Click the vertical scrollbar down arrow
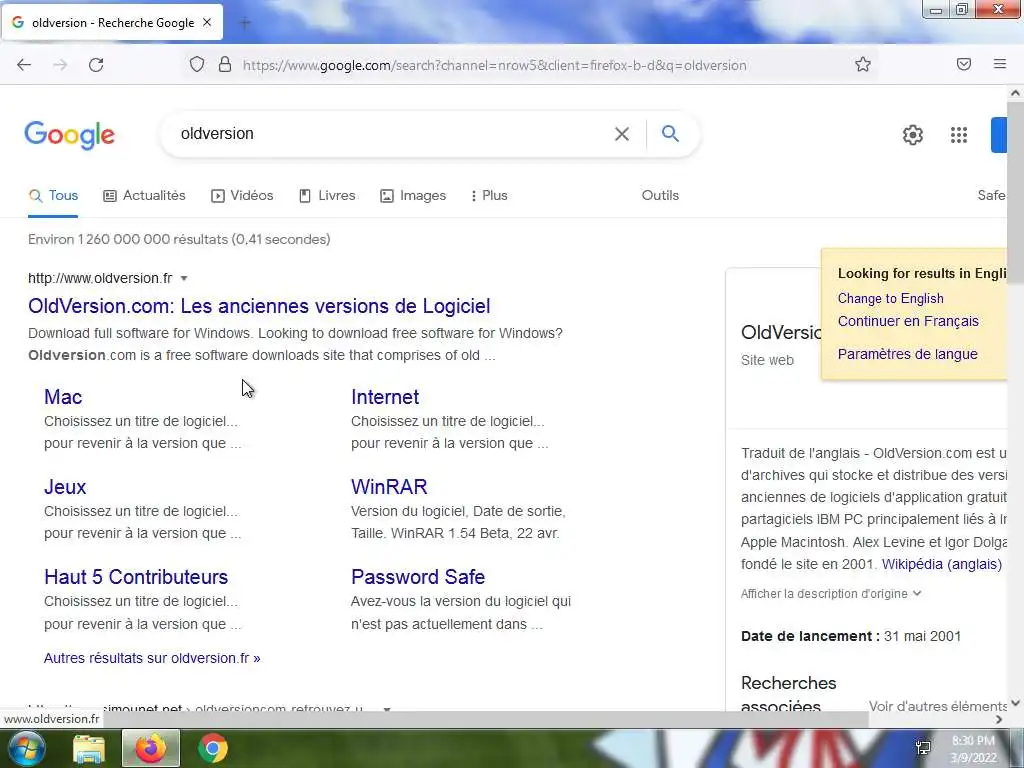Image resolution: width=1024 pixels, height=768 pixels. click(x=1015, y=703)
